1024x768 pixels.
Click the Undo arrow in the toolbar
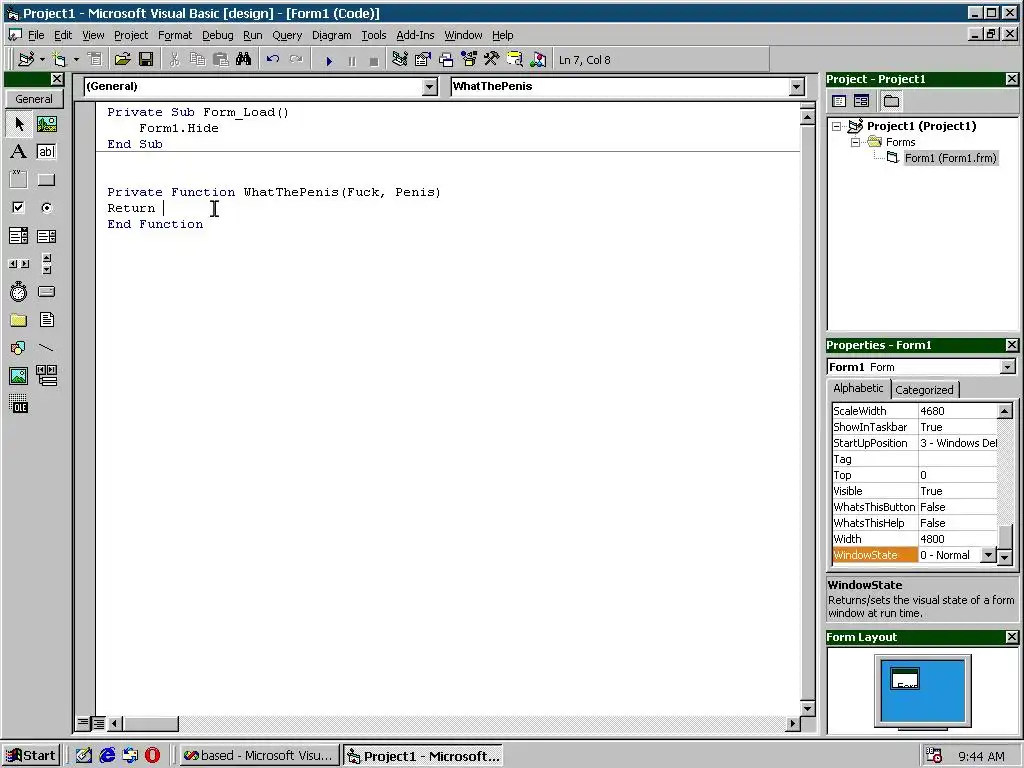272,60
